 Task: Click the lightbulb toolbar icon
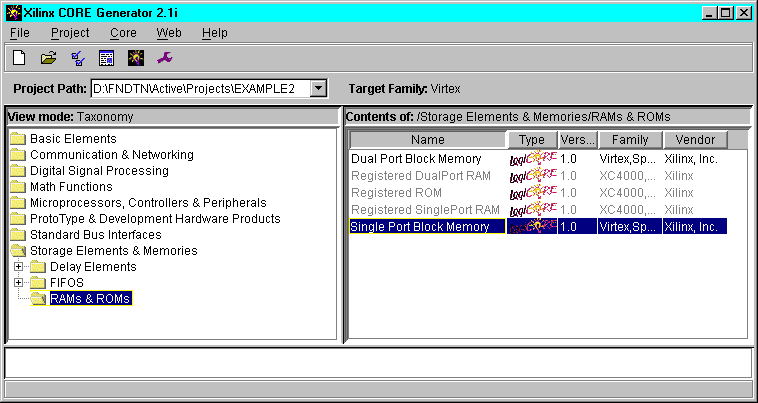coord(136,58)
